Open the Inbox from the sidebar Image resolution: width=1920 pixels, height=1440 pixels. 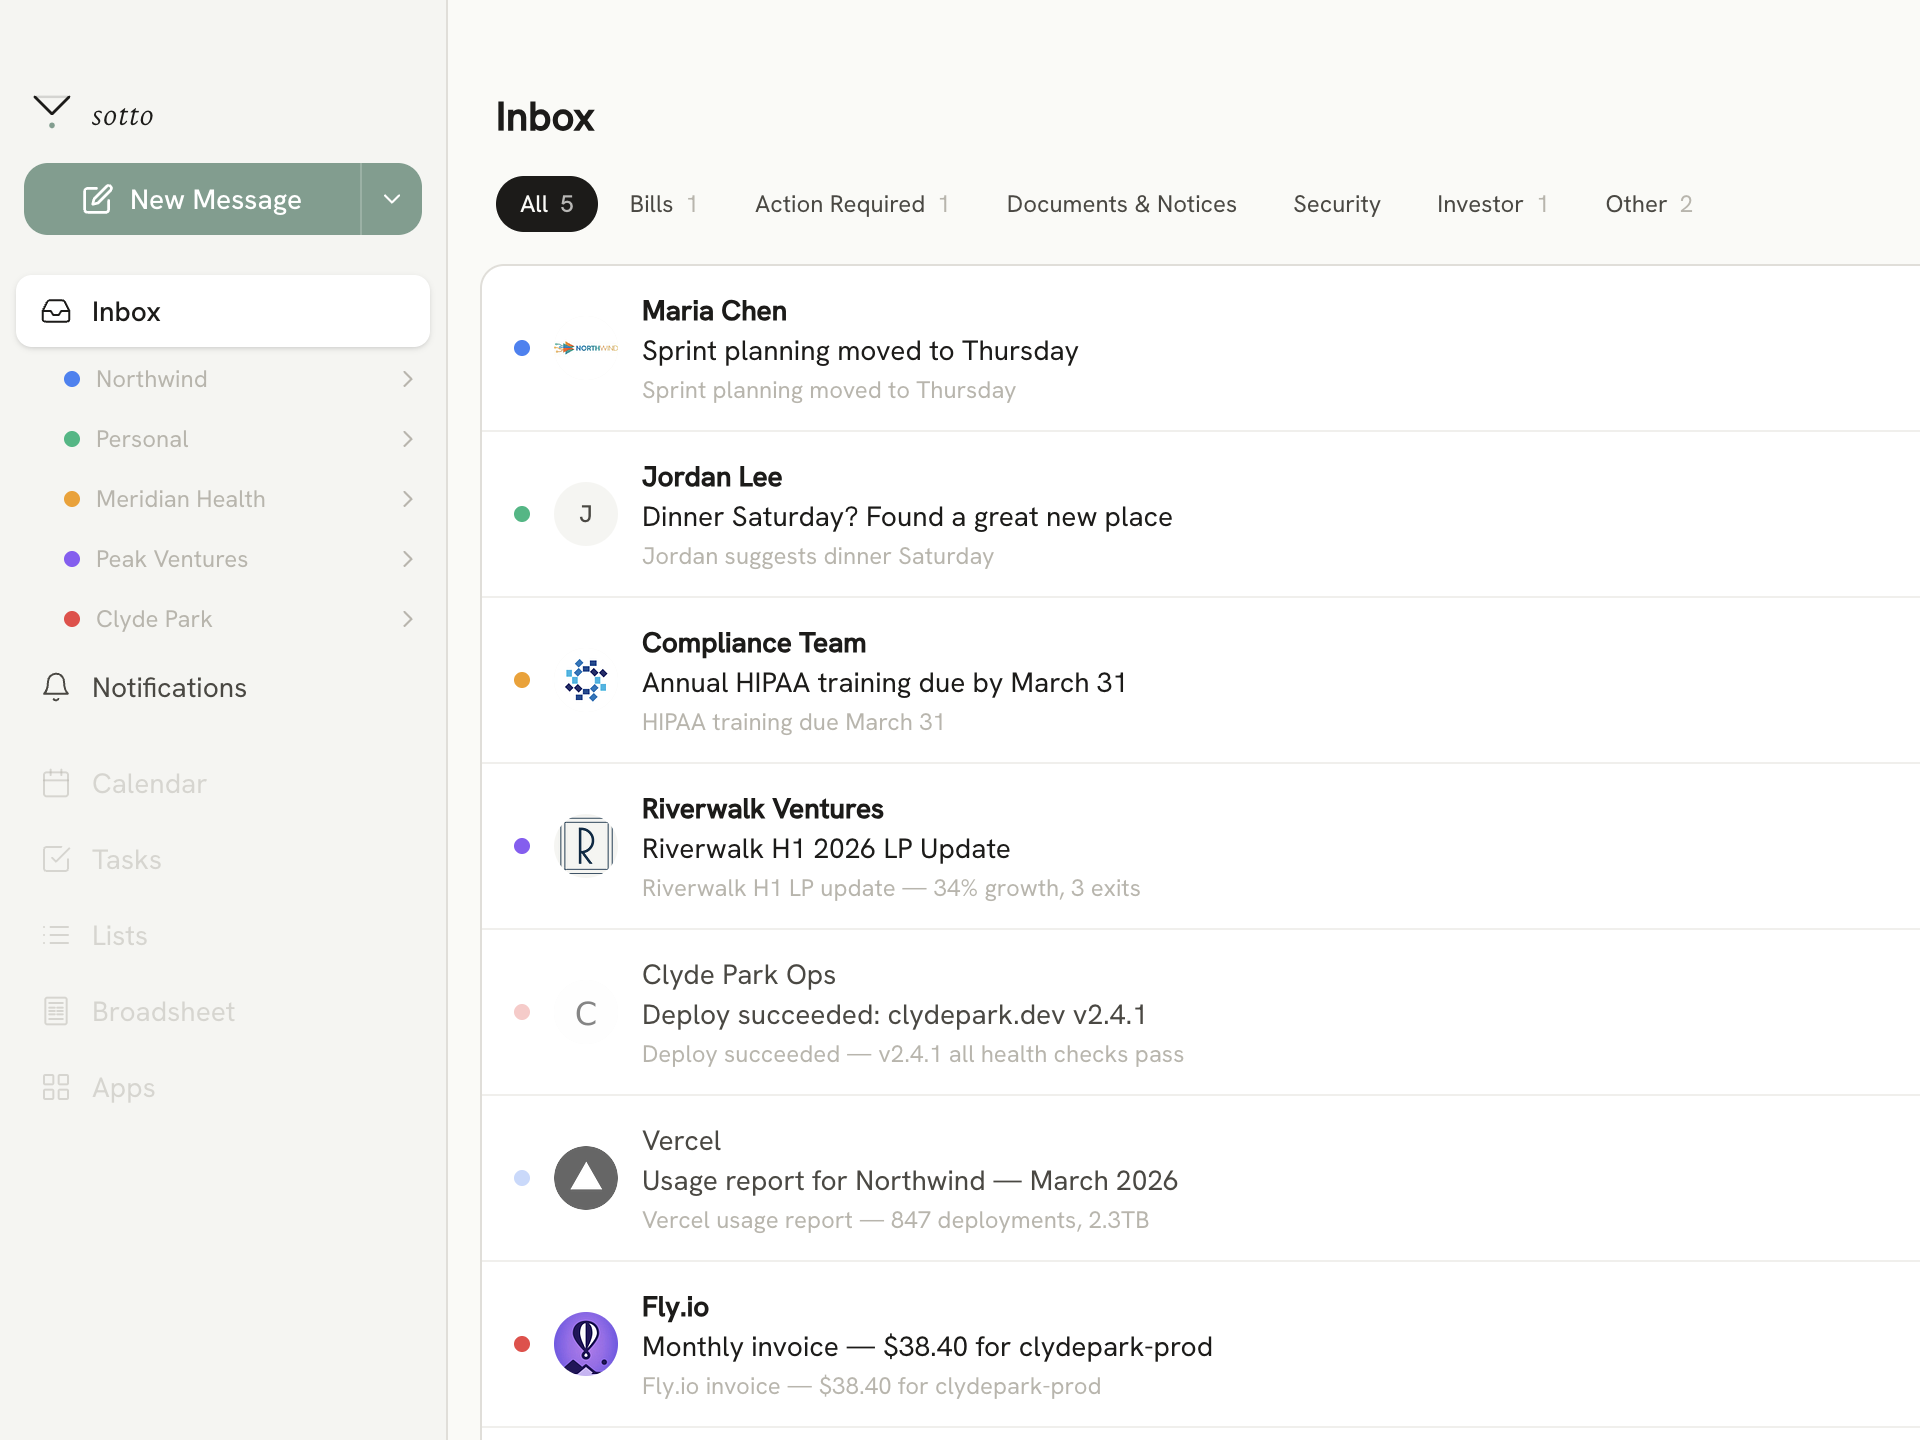[x=126, y=311]
